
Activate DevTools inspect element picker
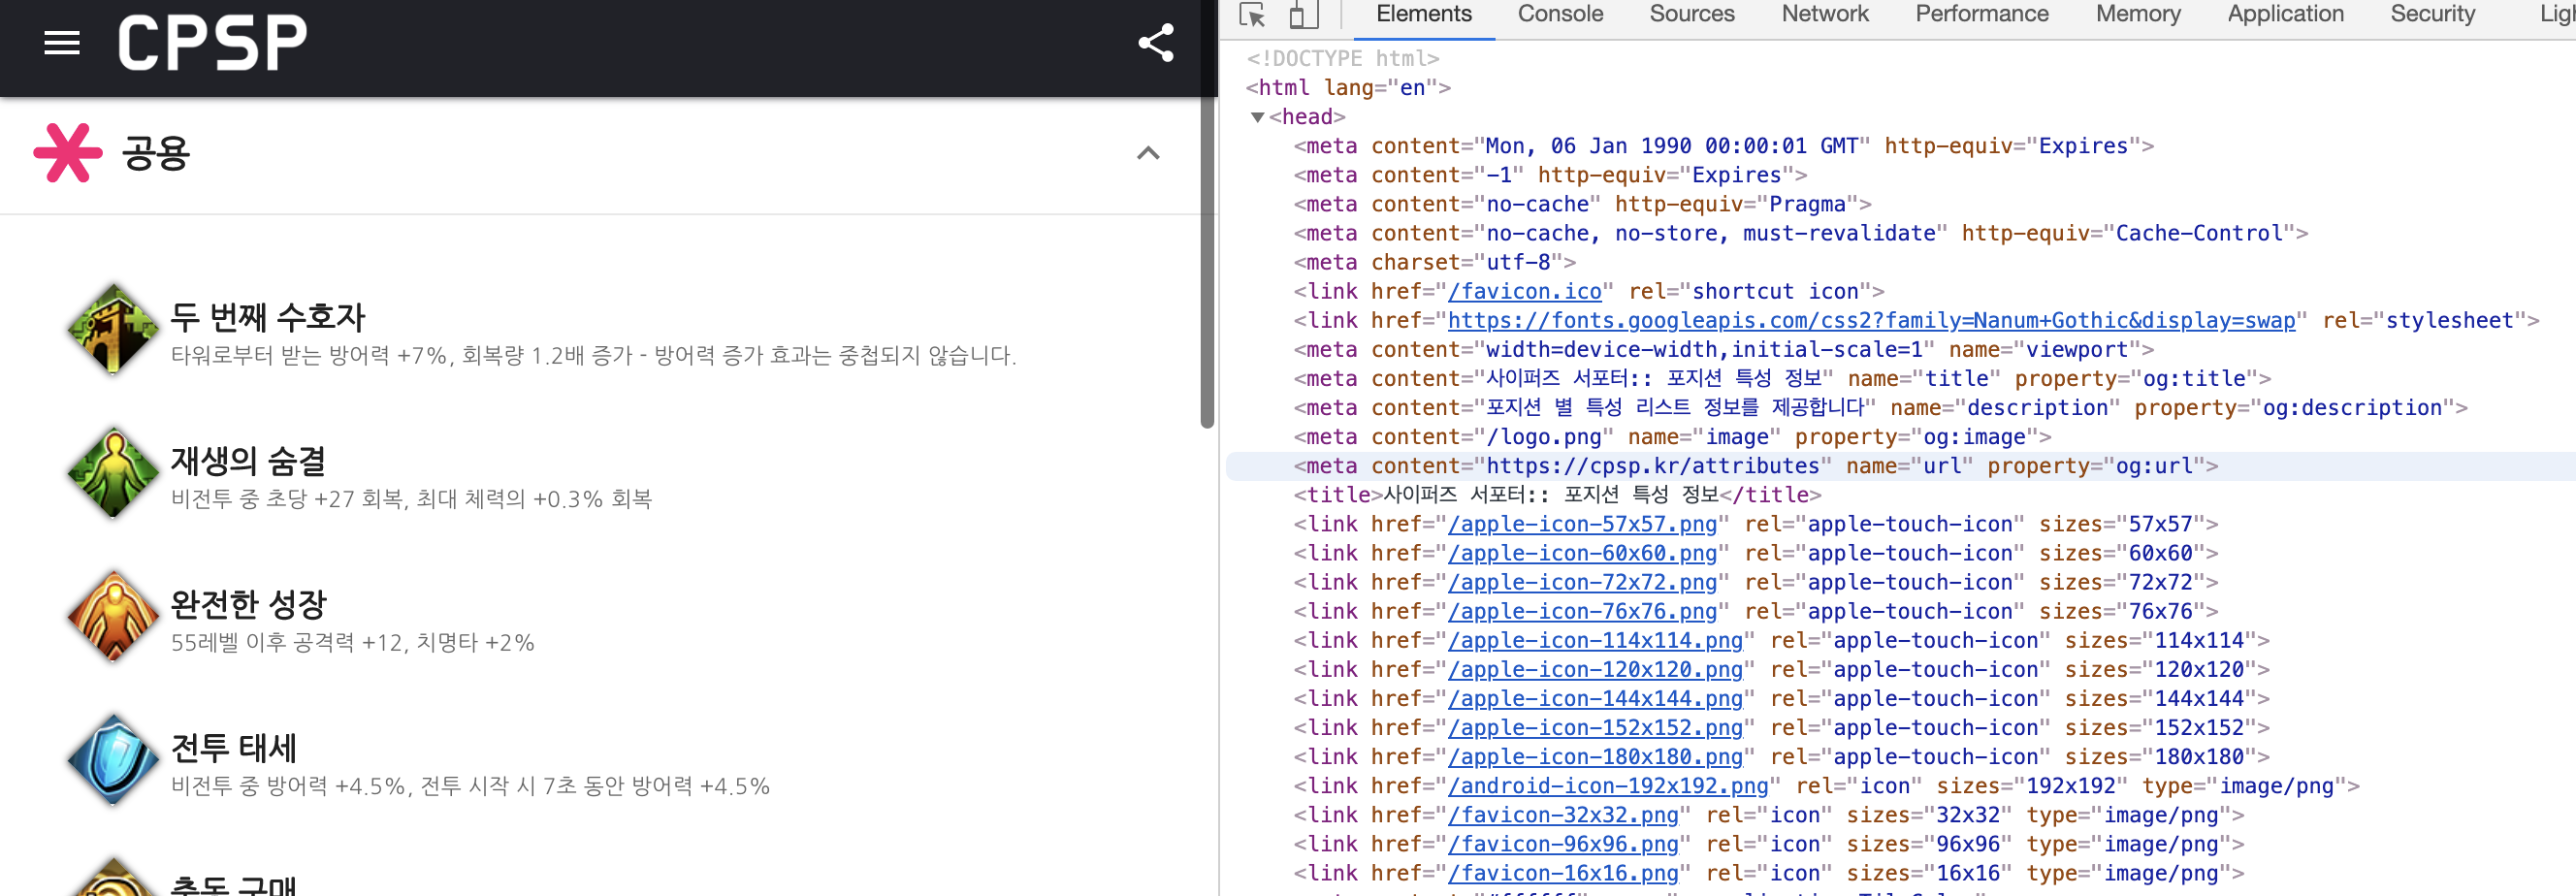1252,15
